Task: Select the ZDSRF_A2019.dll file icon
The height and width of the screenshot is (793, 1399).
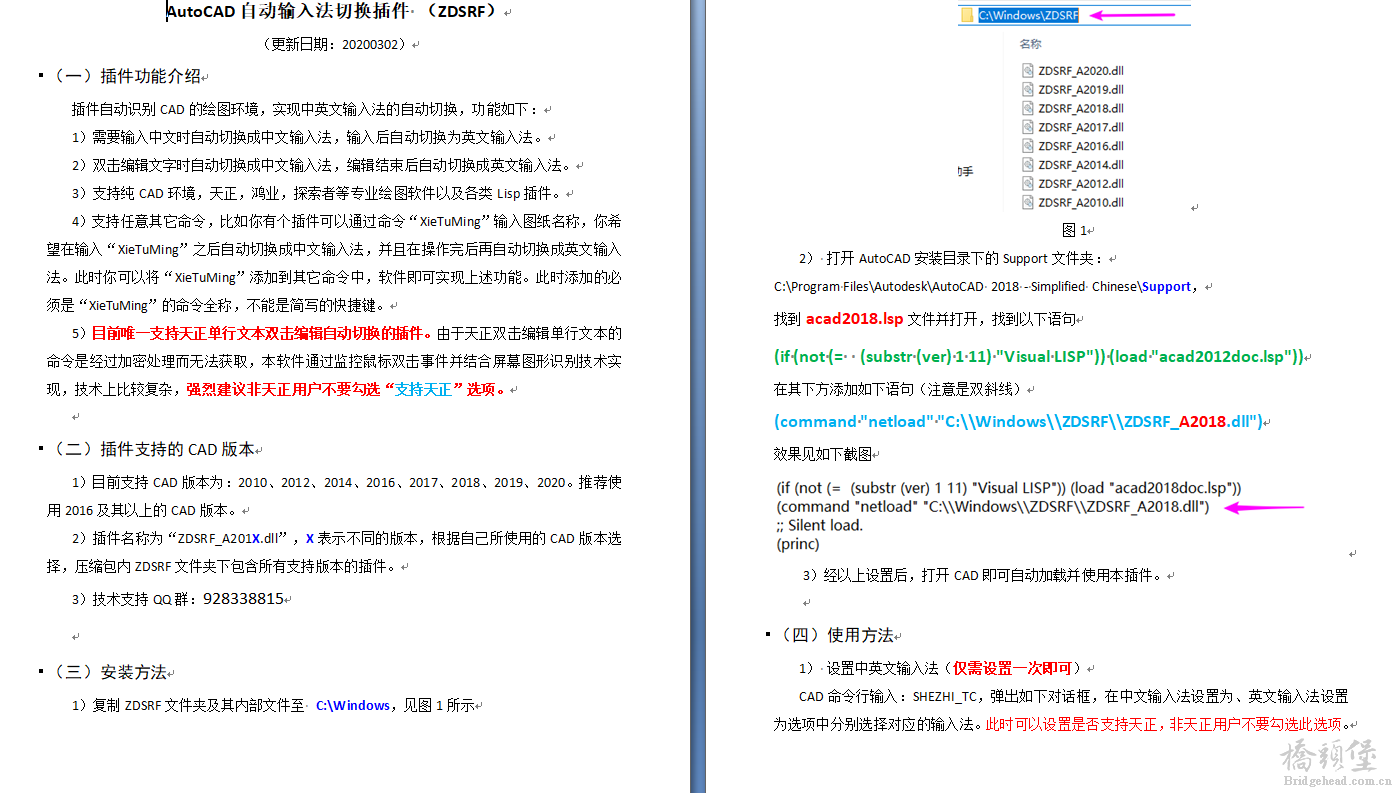Action: point(1028,89)
